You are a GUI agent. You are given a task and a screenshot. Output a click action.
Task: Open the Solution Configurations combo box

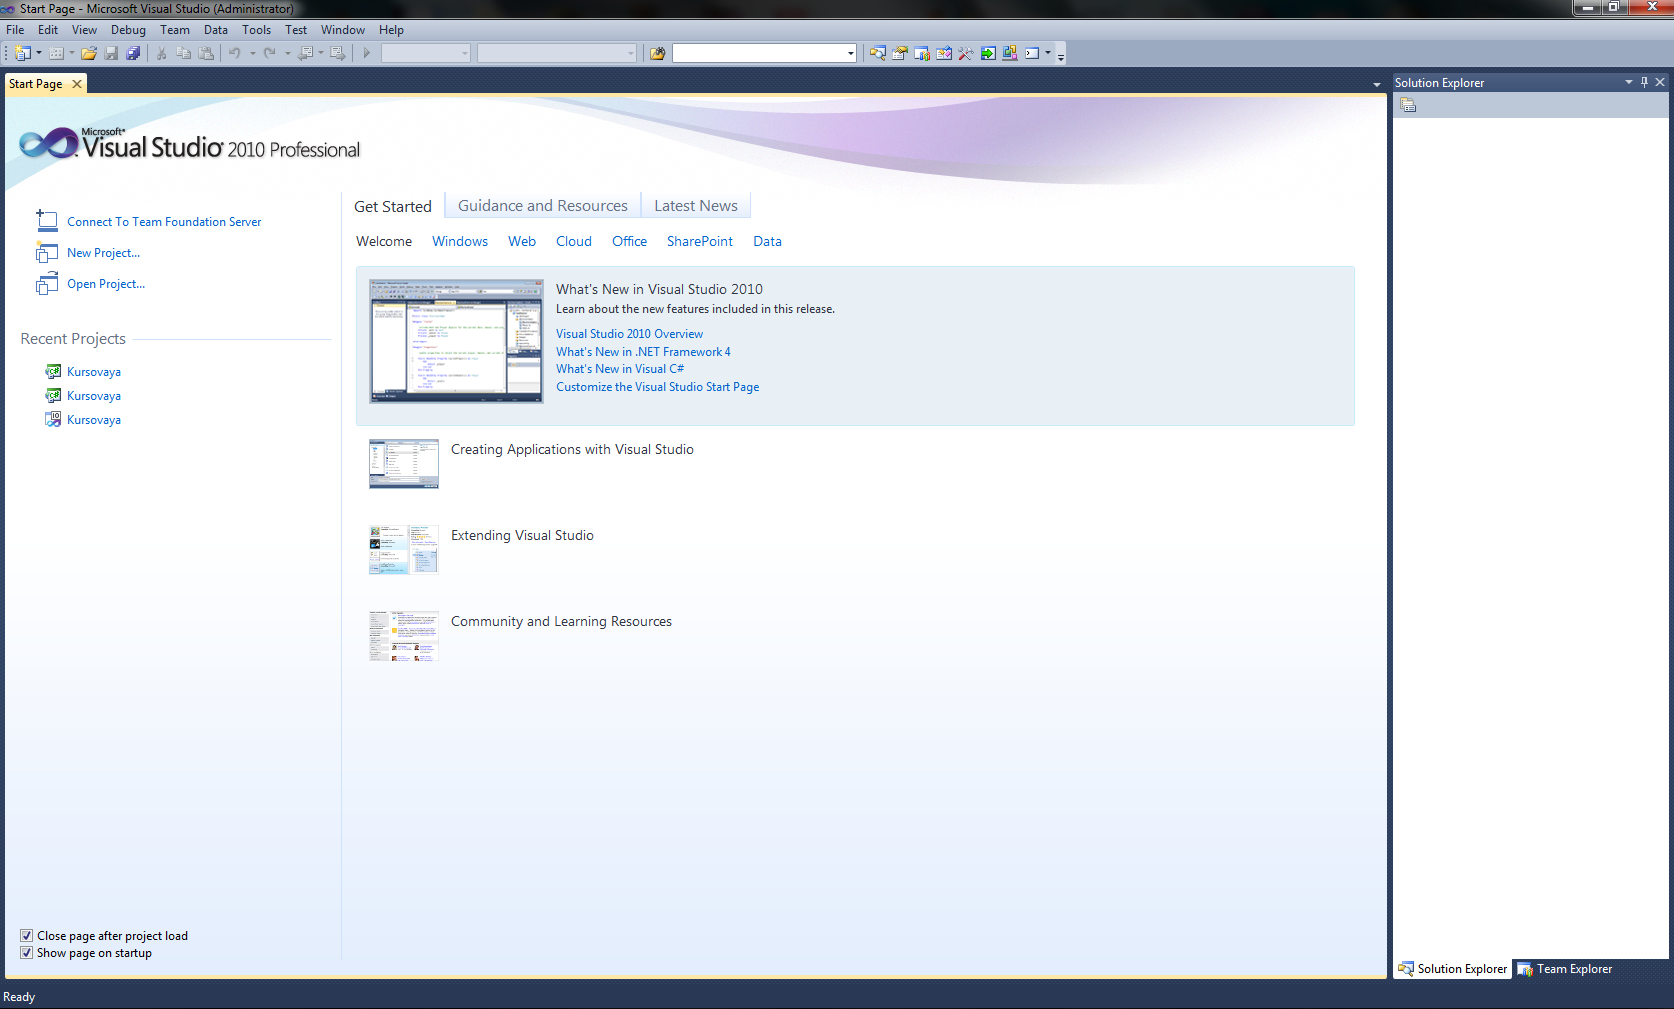[425, 53]
